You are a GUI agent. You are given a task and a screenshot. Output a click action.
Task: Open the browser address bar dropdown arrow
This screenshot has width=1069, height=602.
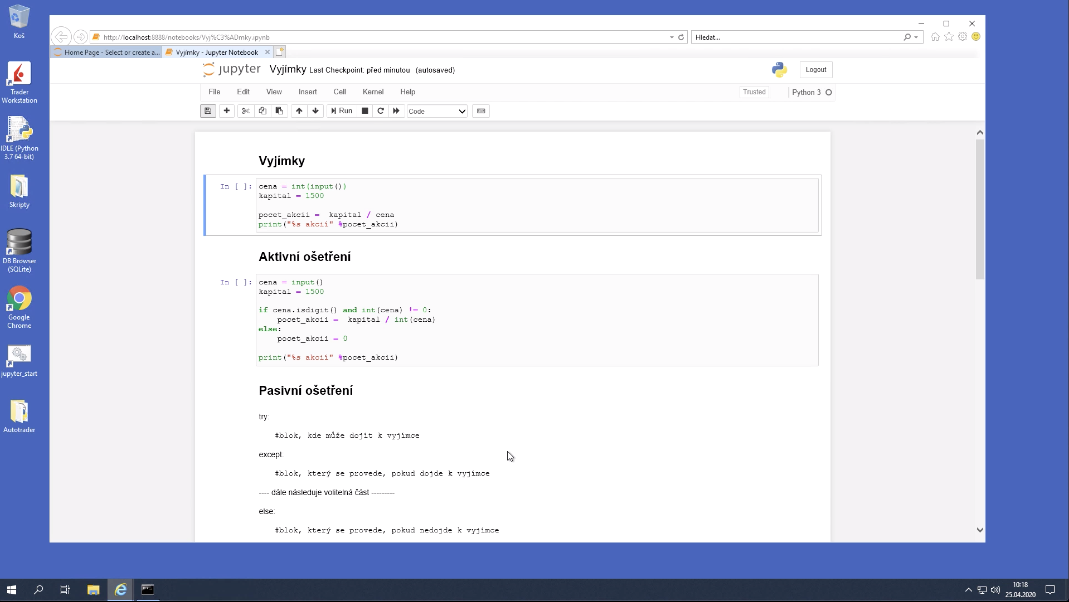[x=672, y=37]
